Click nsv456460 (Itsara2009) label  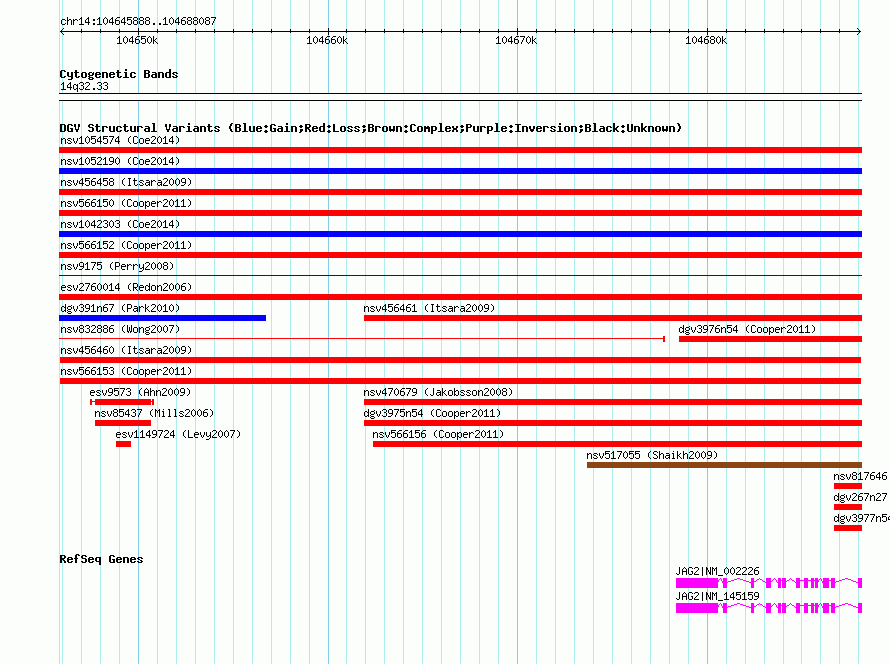point(126,350)
